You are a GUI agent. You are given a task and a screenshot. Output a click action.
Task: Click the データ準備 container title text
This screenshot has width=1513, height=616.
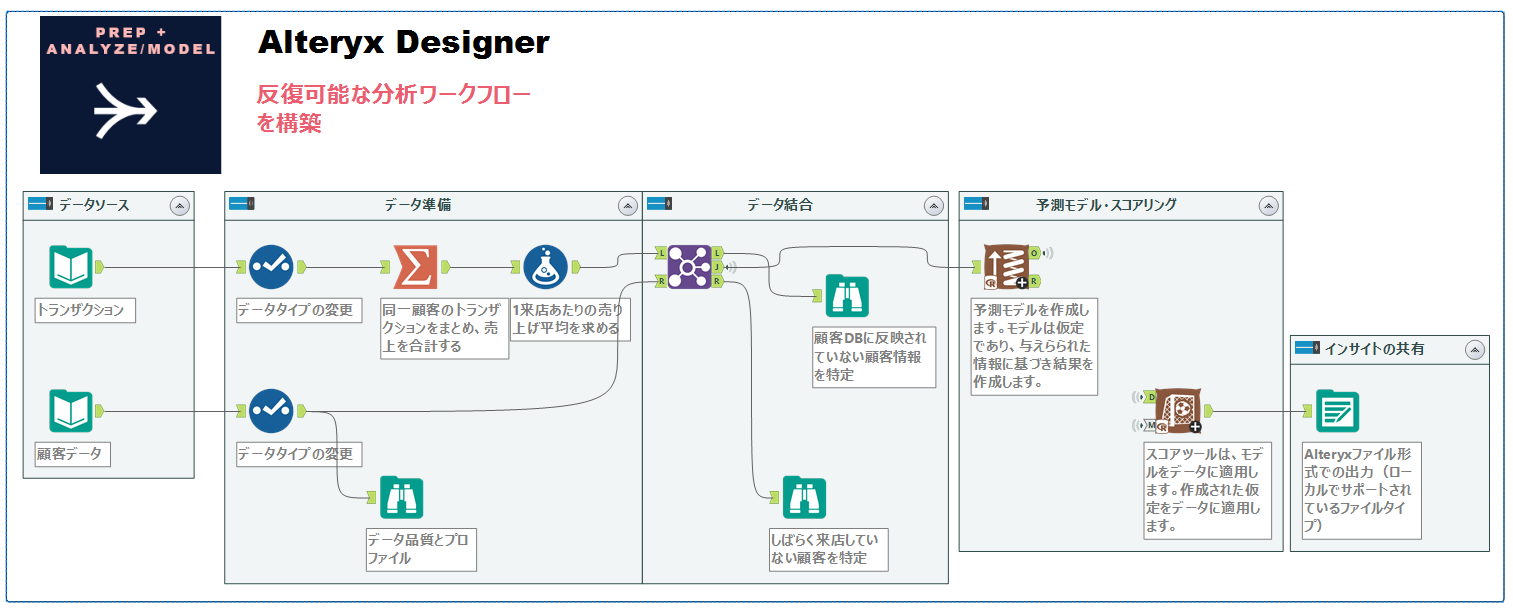(x=417, y=205)
